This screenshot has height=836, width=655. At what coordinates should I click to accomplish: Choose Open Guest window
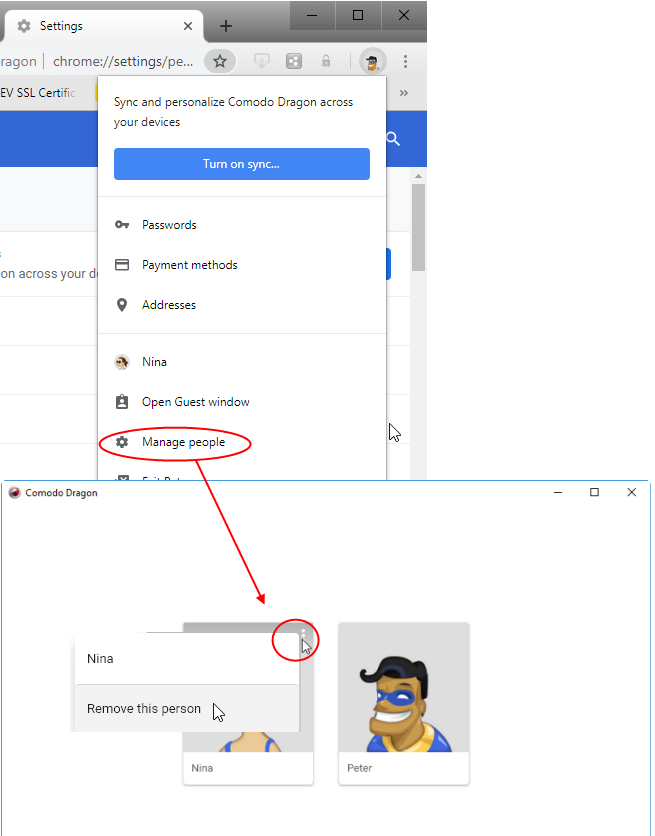pos(241,402)
